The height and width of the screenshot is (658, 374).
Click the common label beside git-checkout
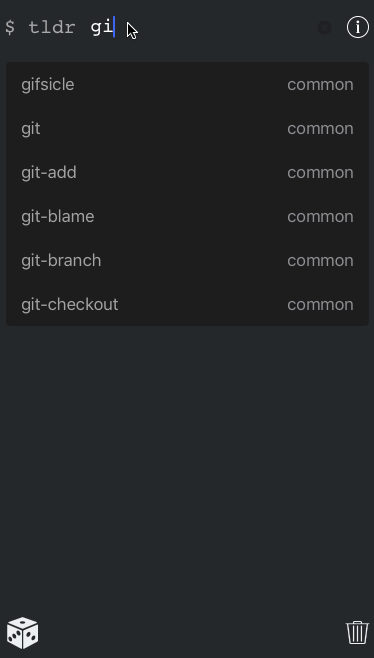tap(320, 305)
